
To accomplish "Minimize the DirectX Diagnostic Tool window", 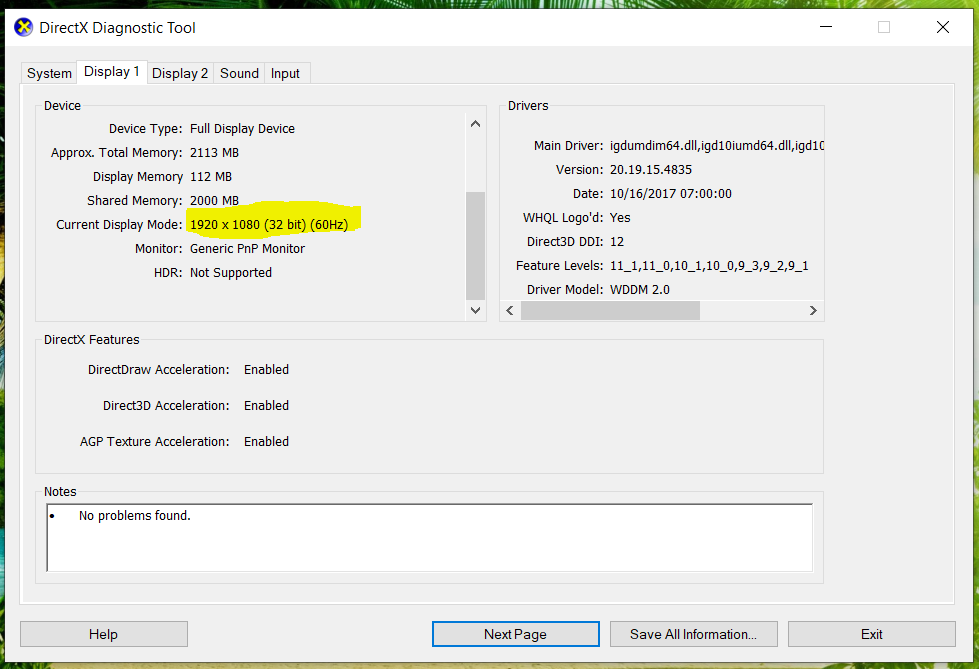I will [825, 27].
